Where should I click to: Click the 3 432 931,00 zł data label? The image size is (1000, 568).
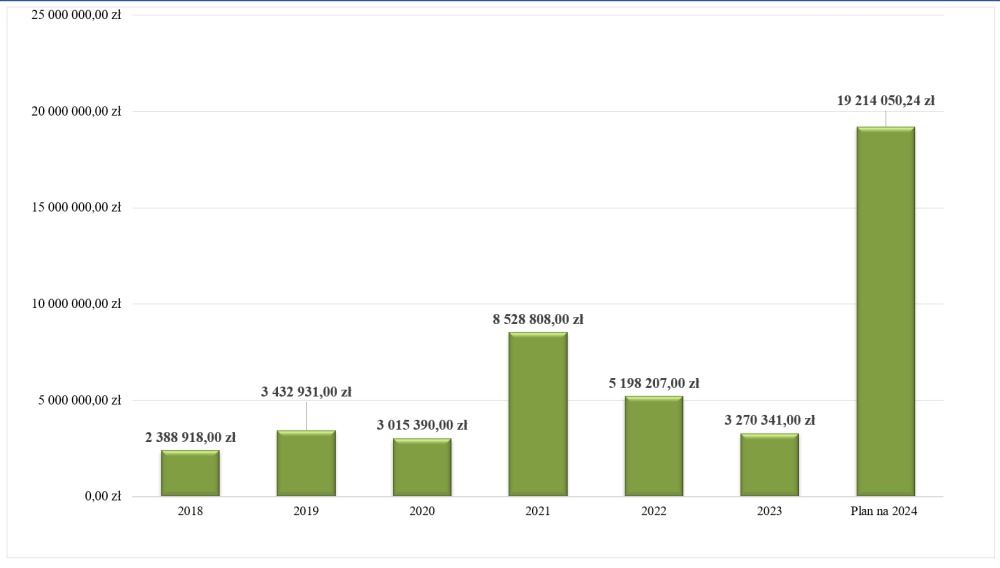point(306,392)
